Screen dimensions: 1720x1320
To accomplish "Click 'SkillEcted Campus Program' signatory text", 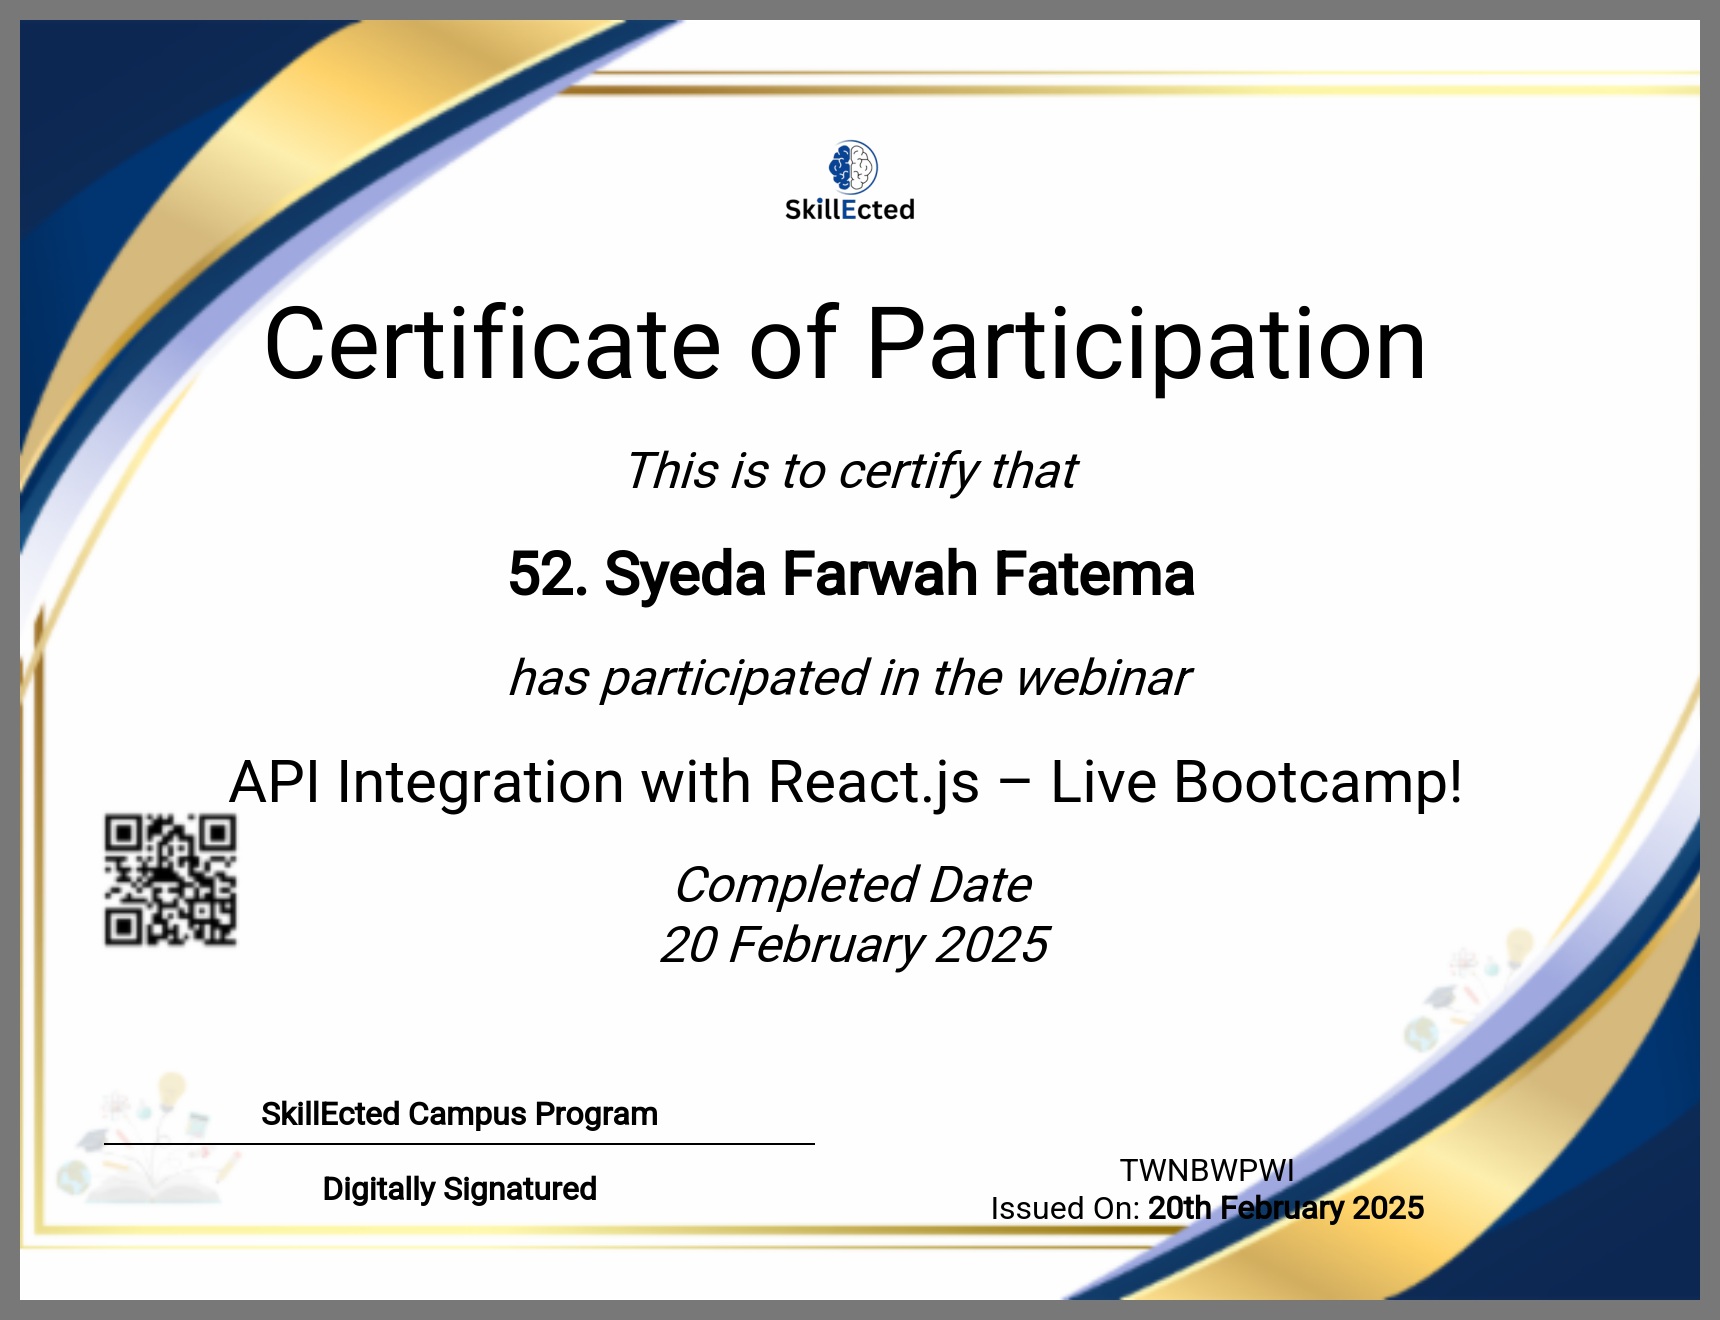I will point(459,1114).
